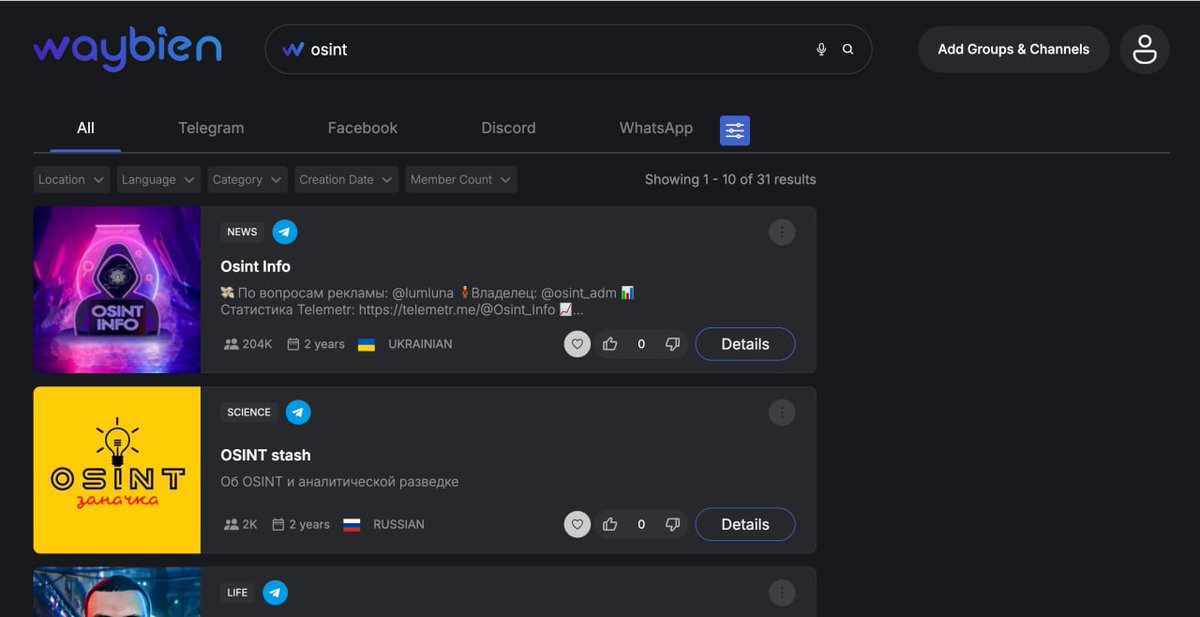Activate voice search microphone icon
Image resolution: width=1200 pixels, height=617 pixels.
[821, 49]
